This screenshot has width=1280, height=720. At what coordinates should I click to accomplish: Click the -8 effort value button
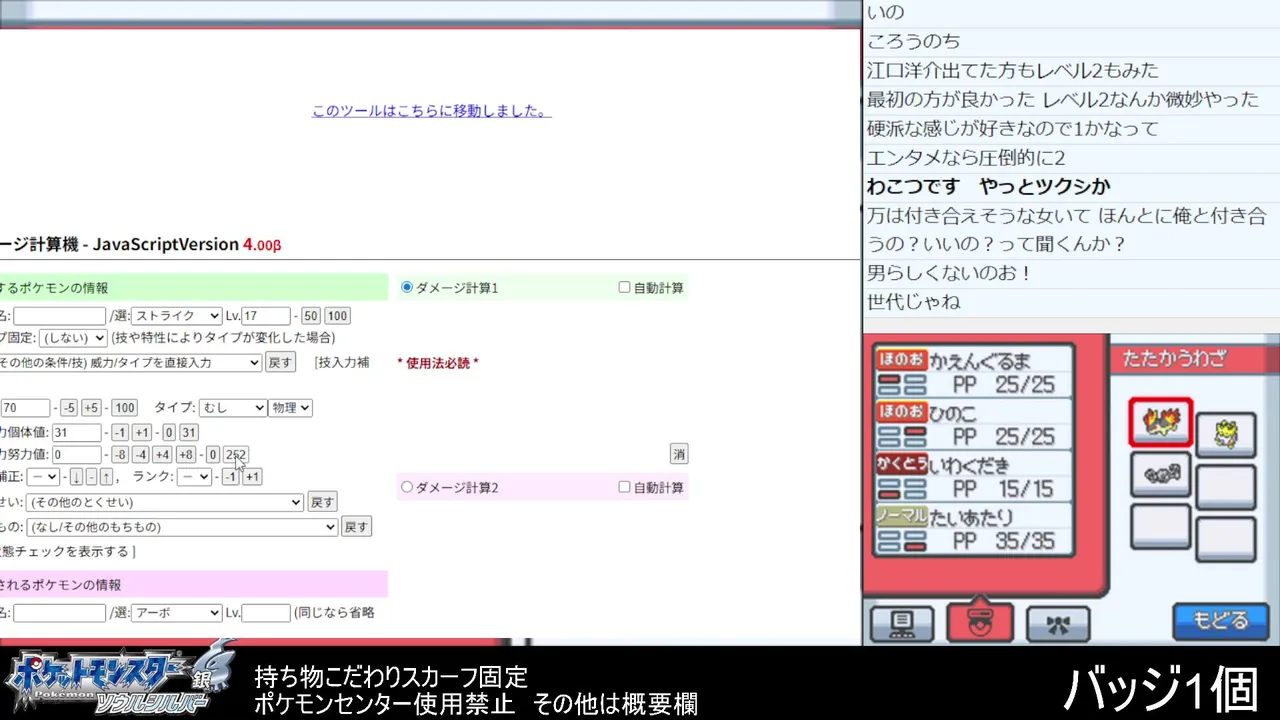(x=119, y=455)
